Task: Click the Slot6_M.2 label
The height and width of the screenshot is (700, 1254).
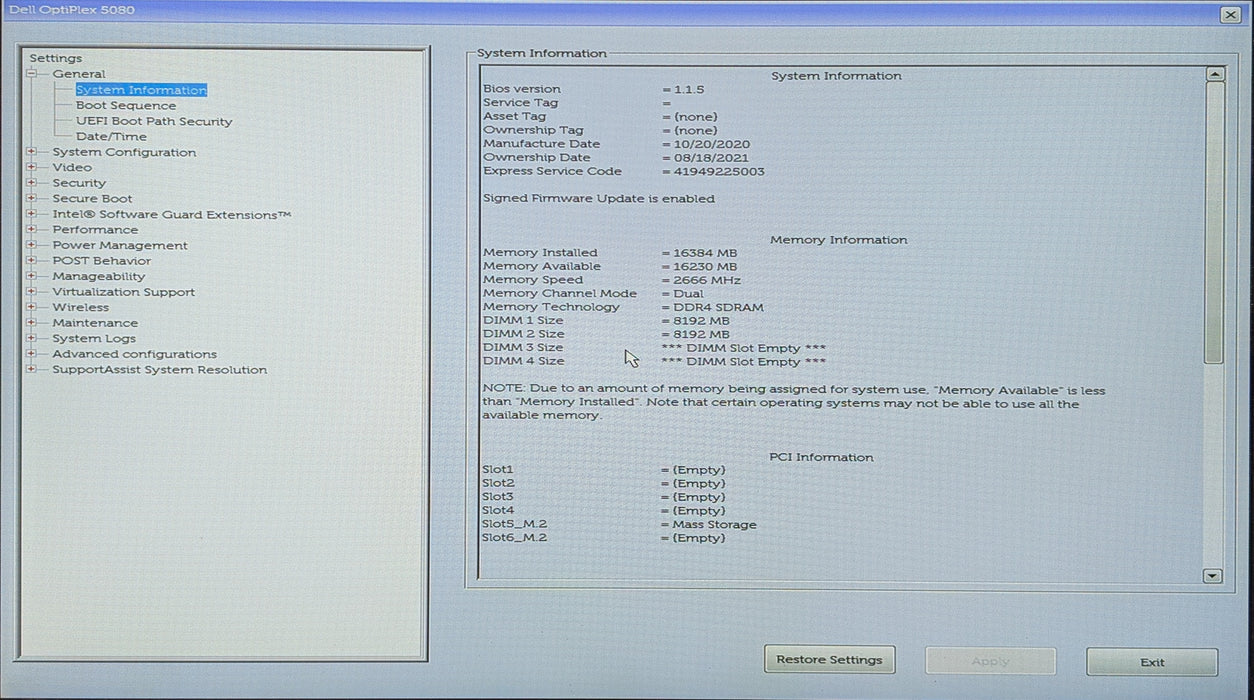Action: point(514,538)
